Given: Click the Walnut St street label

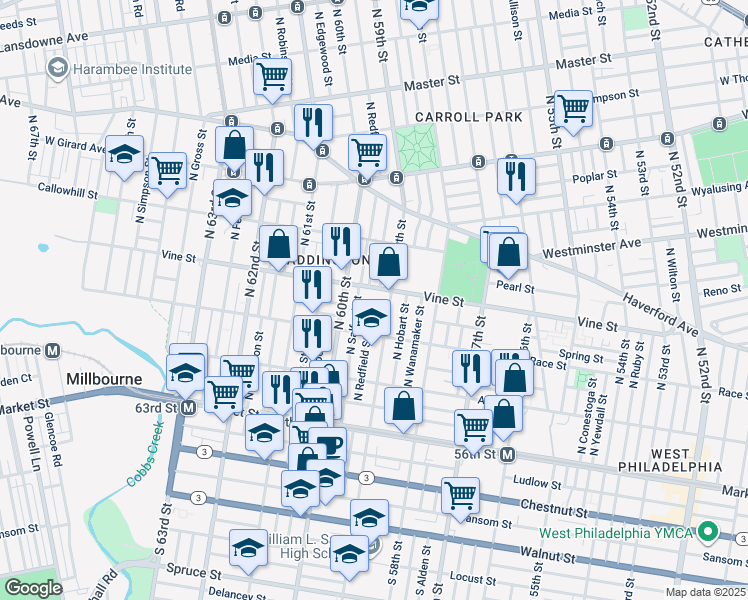Looking at the screenshot, I should pos(548,555).
